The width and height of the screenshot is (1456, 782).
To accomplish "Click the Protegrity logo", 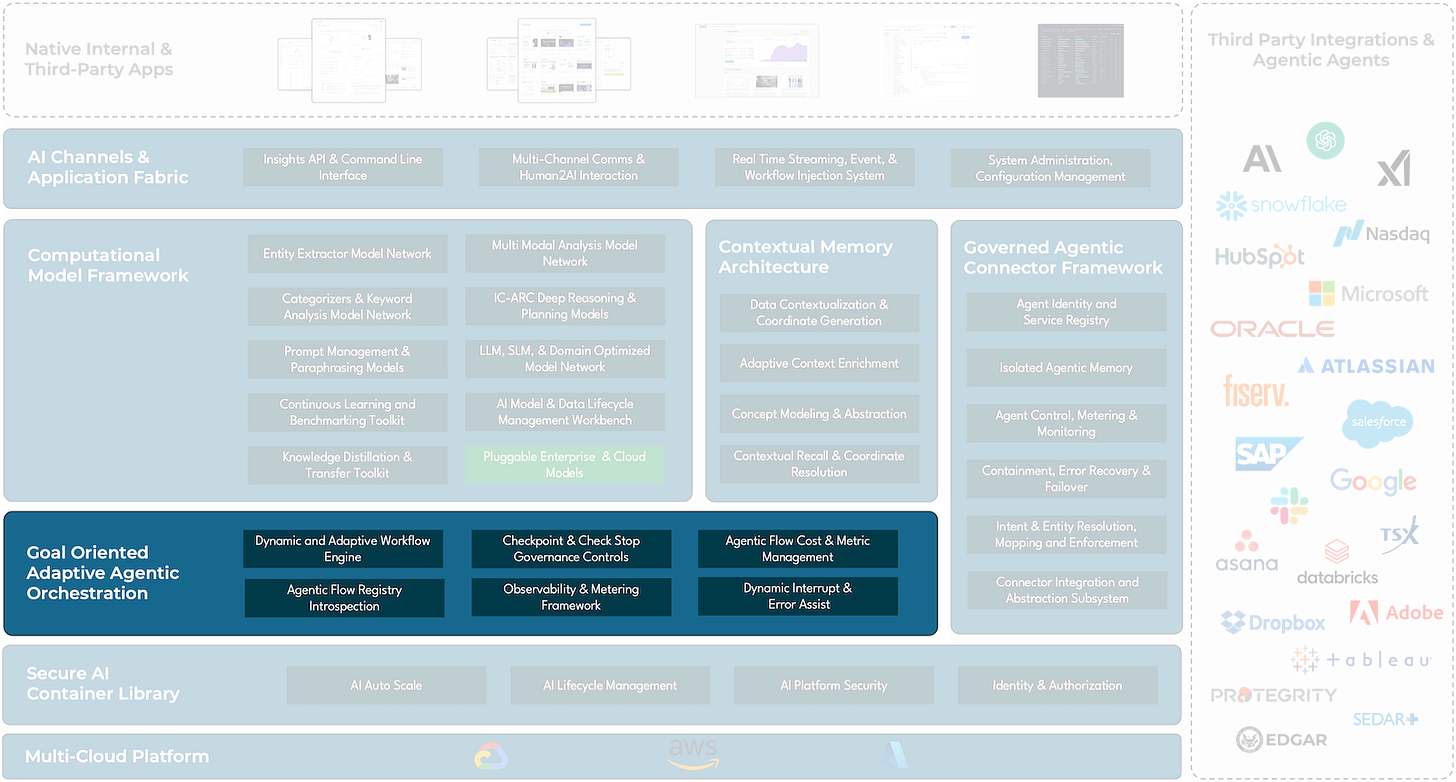I will pos(1273,695).
